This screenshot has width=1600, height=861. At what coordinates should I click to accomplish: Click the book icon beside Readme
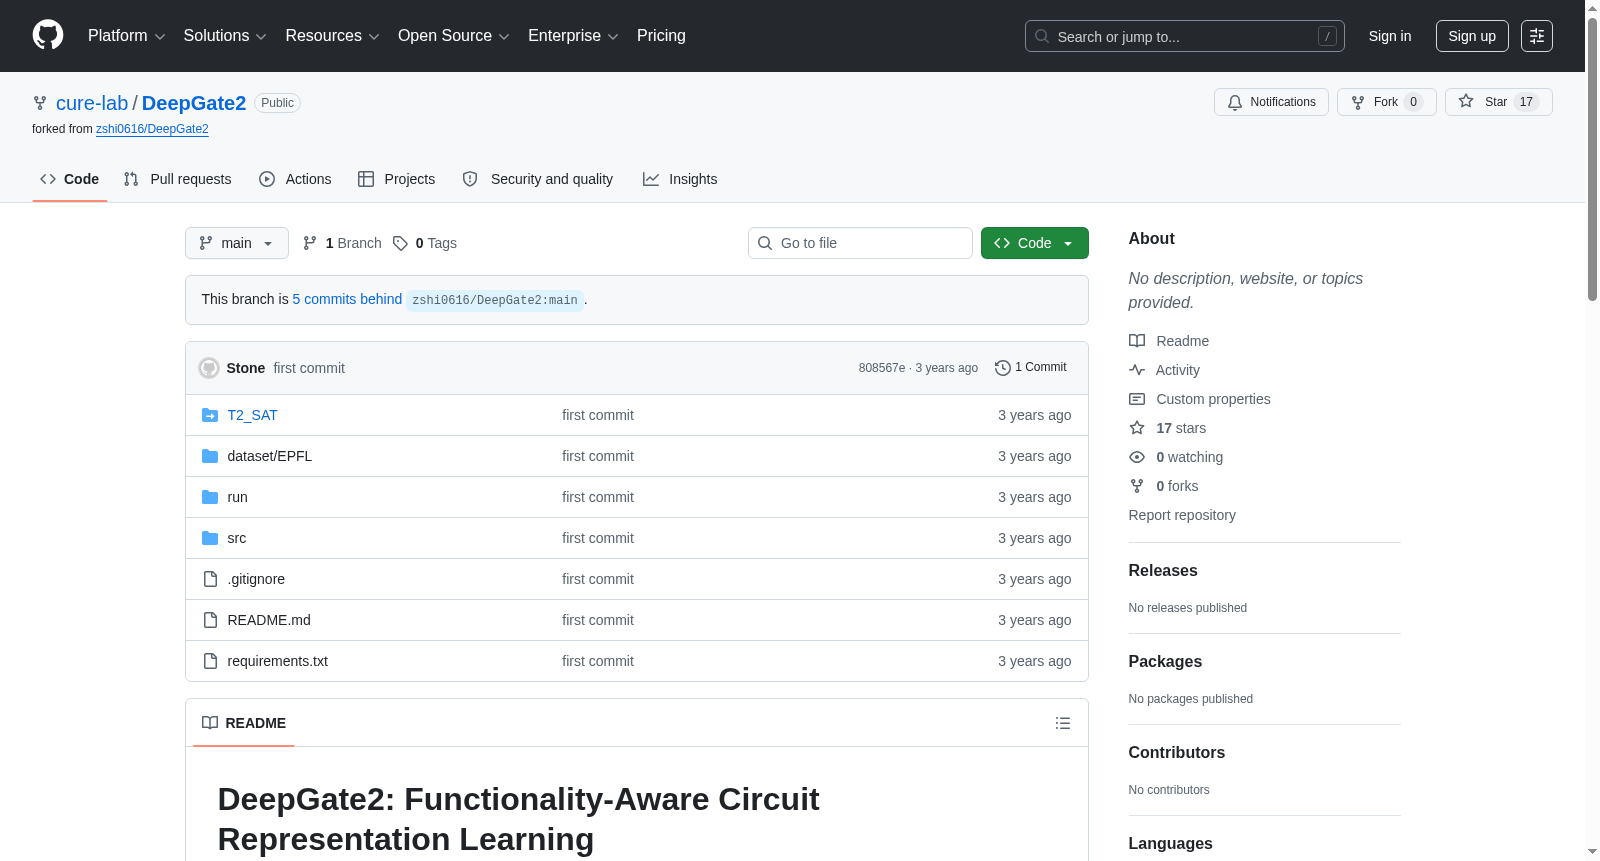coord(1137,341)
